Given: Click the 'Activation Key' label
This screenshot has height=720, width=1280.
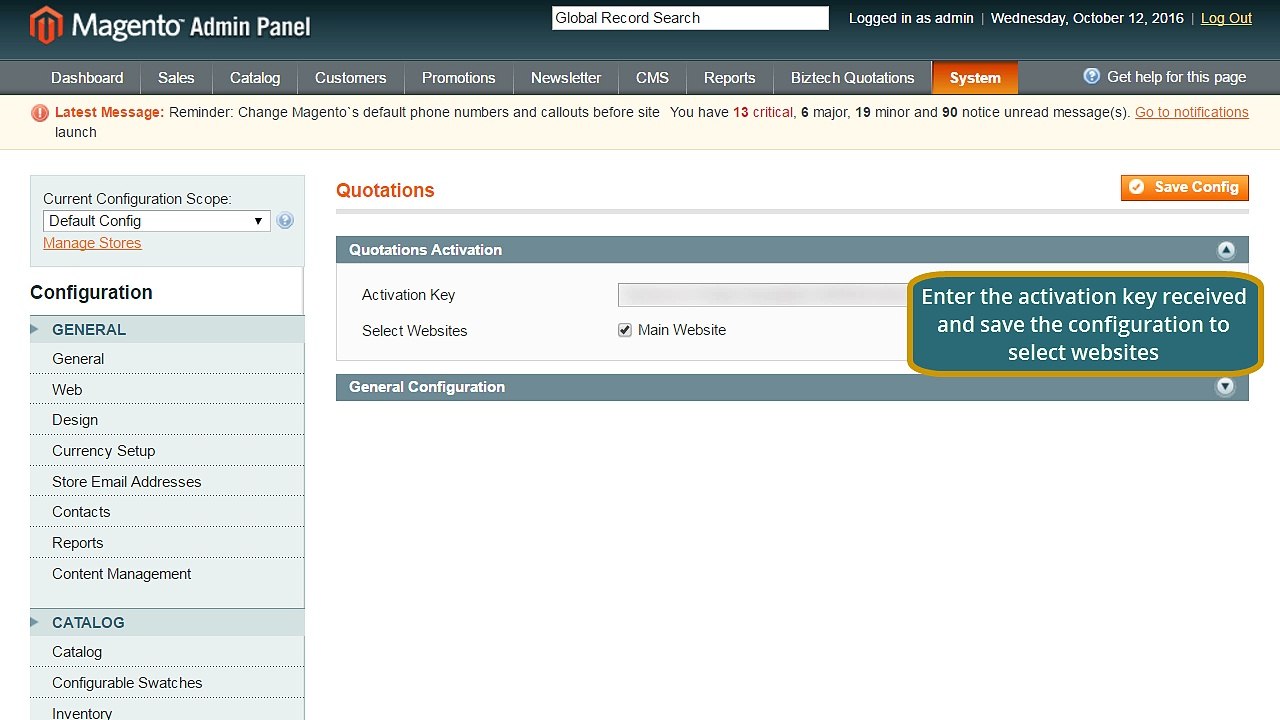Looking at the screenshot, I should (x=408, y=295).
